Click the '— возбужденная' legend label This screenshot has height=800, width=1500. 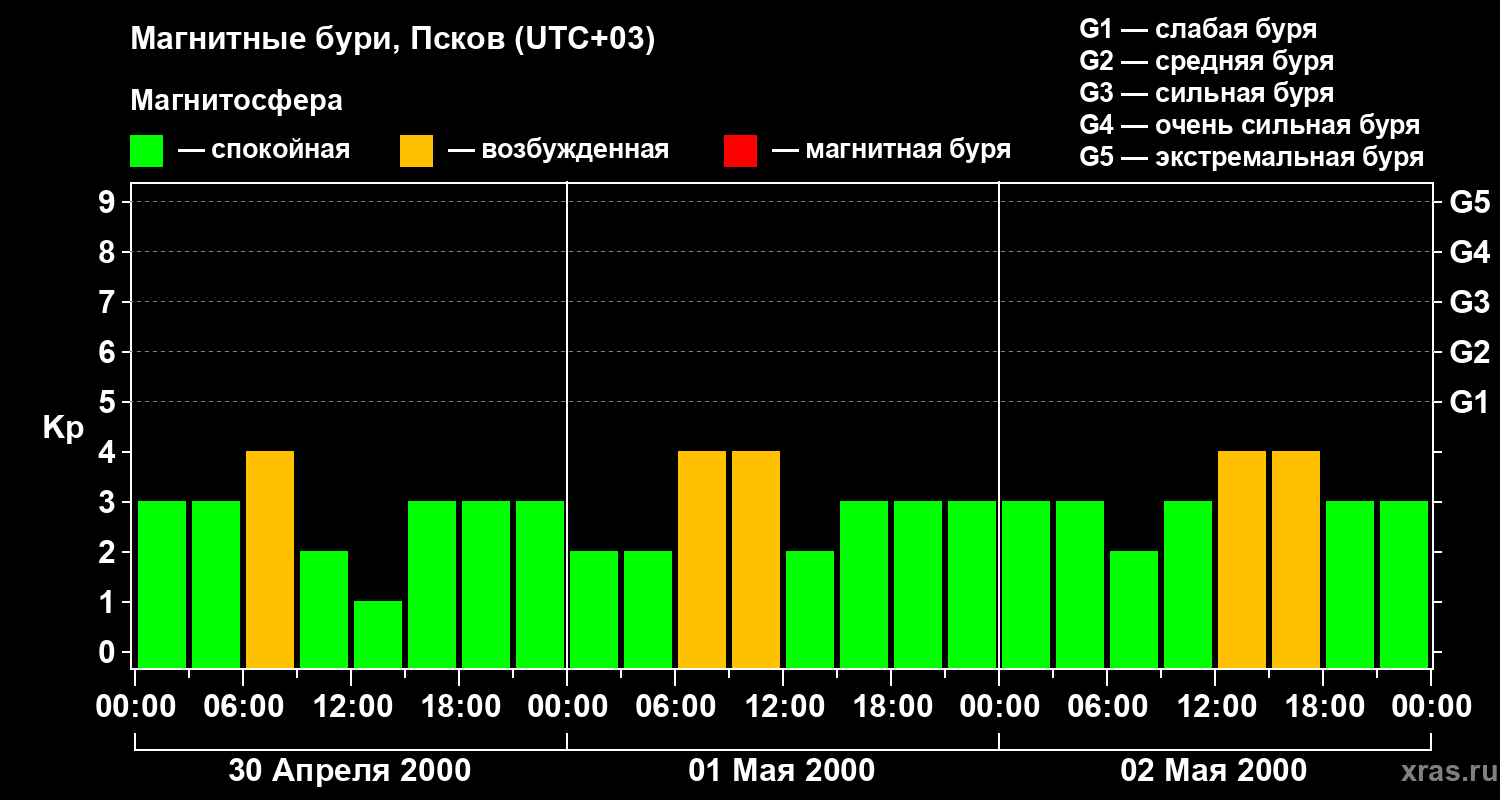coord(558,150)
